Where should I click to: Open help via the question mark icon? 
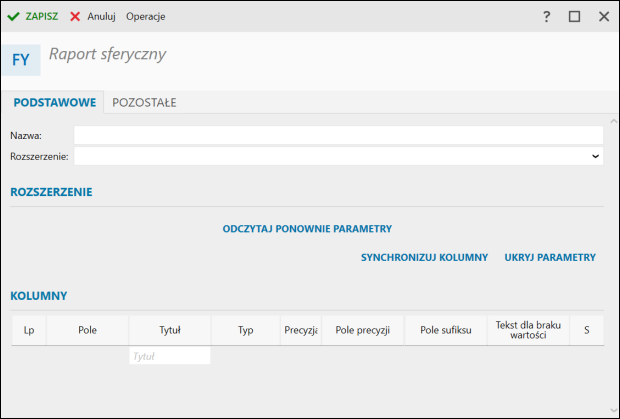point(546,17)
